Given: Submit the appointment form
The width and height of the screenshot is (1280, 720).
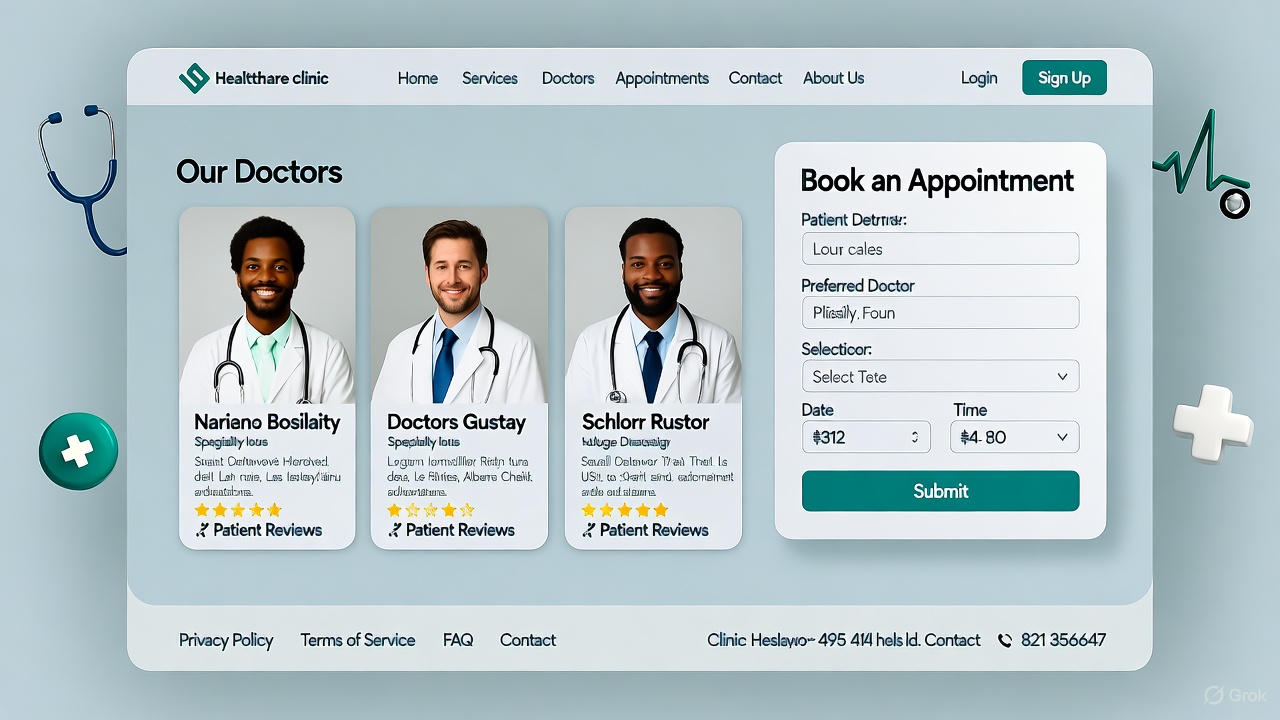Looking at the screenshot, I should (x=940, y=491).
